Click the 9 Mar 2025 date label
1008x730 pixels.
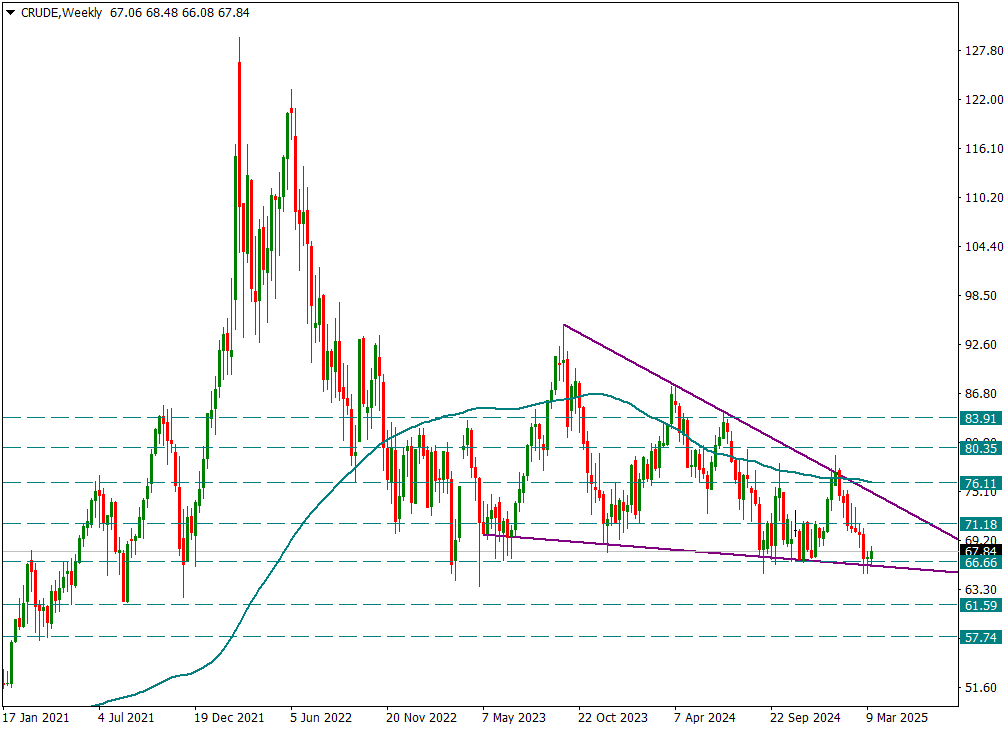tap(897, 717)
